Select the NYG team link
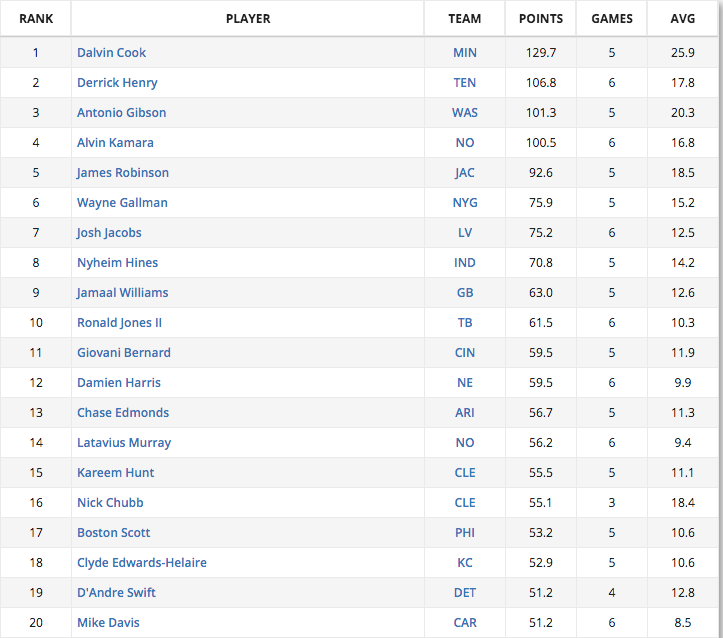The height and width of the screenshot is (638, 723). pyautogui.click(x=465, y=202)
